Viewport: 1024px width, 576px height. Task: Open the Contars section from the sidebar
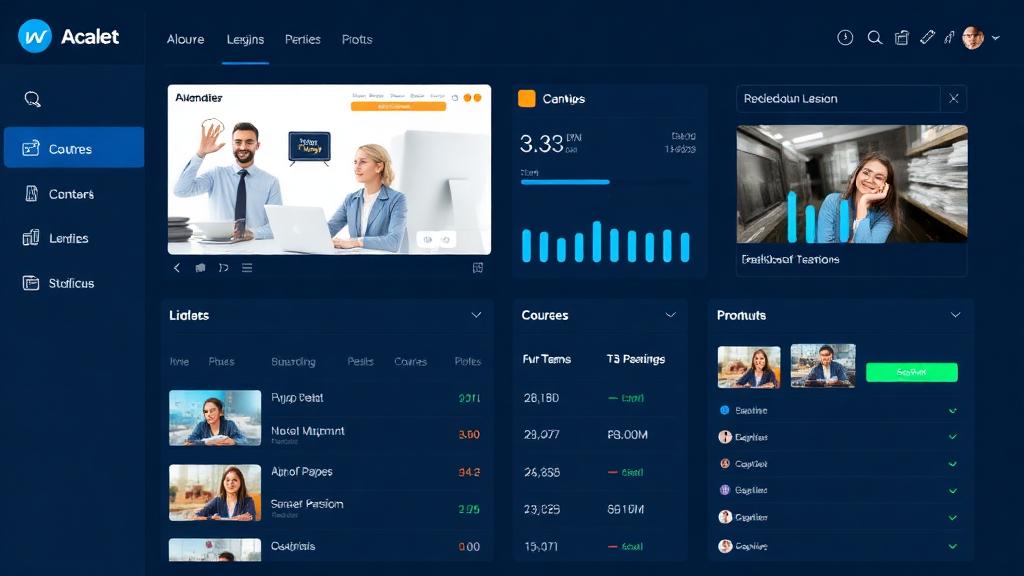pyautogui.click(x=33, y=192)
